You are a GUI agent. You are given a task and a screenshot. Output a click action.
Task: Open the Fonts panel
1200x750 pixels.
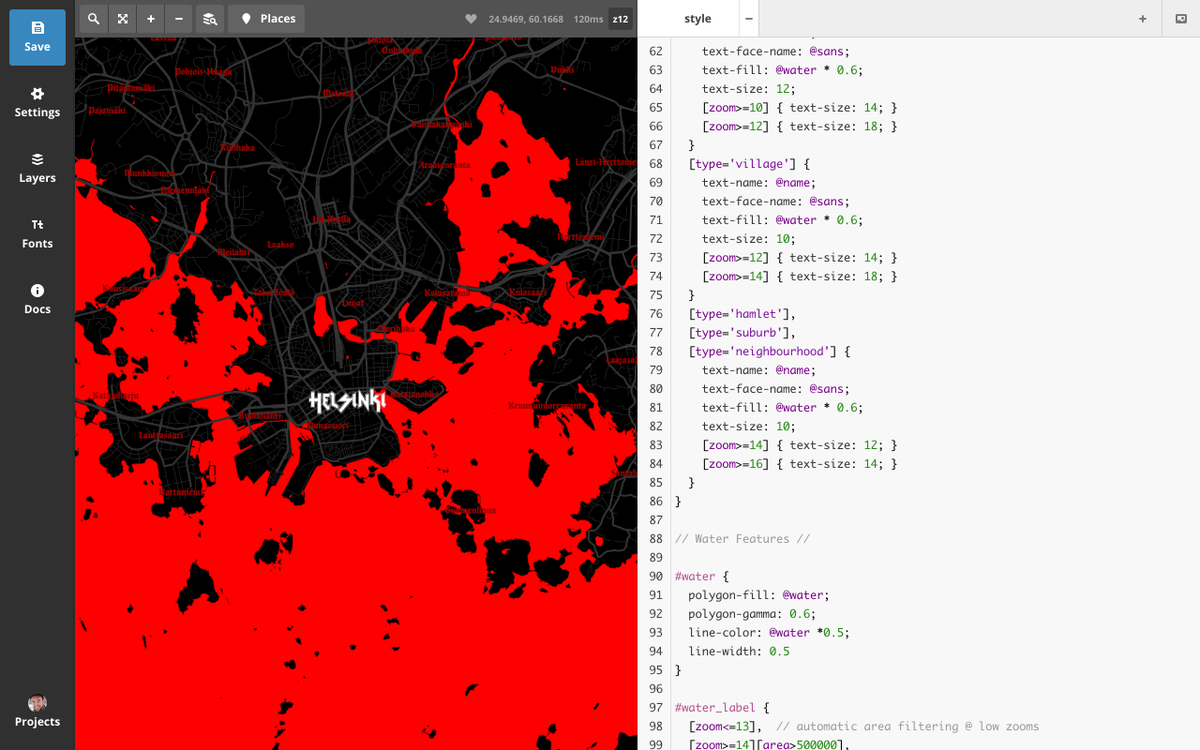(x=37, y=234)
